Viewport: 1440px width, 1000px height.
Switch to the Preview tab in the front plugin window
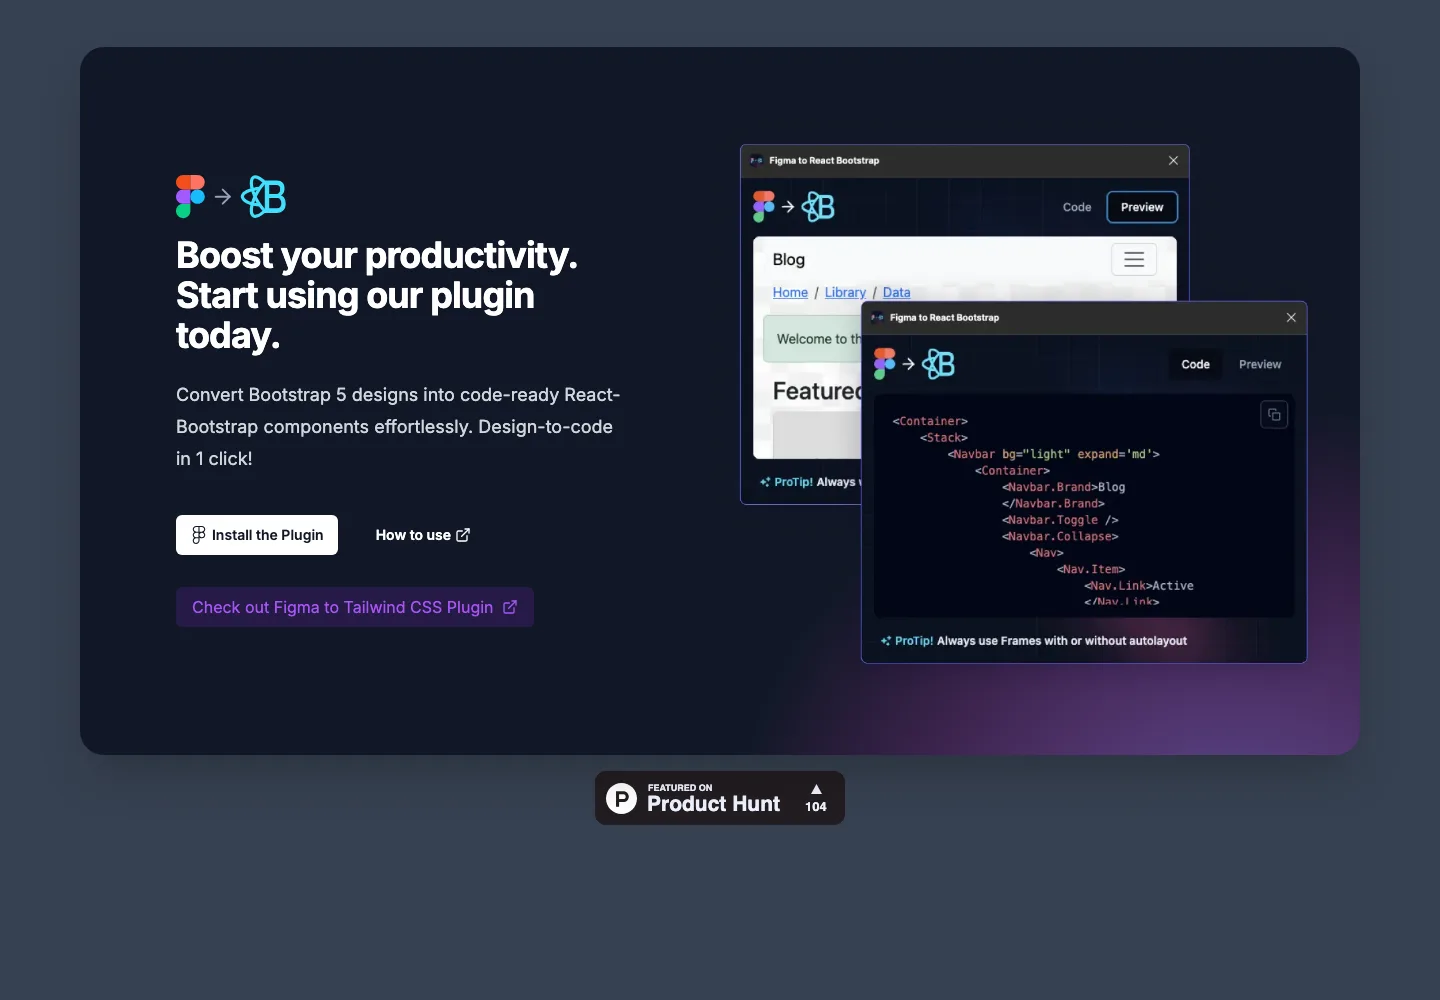[1260, 364]
